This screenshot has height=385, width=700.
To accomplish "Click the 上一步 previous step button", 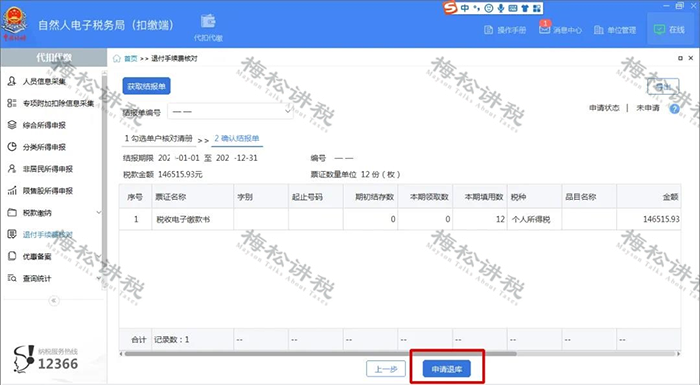I will click(x=386, y=369).
